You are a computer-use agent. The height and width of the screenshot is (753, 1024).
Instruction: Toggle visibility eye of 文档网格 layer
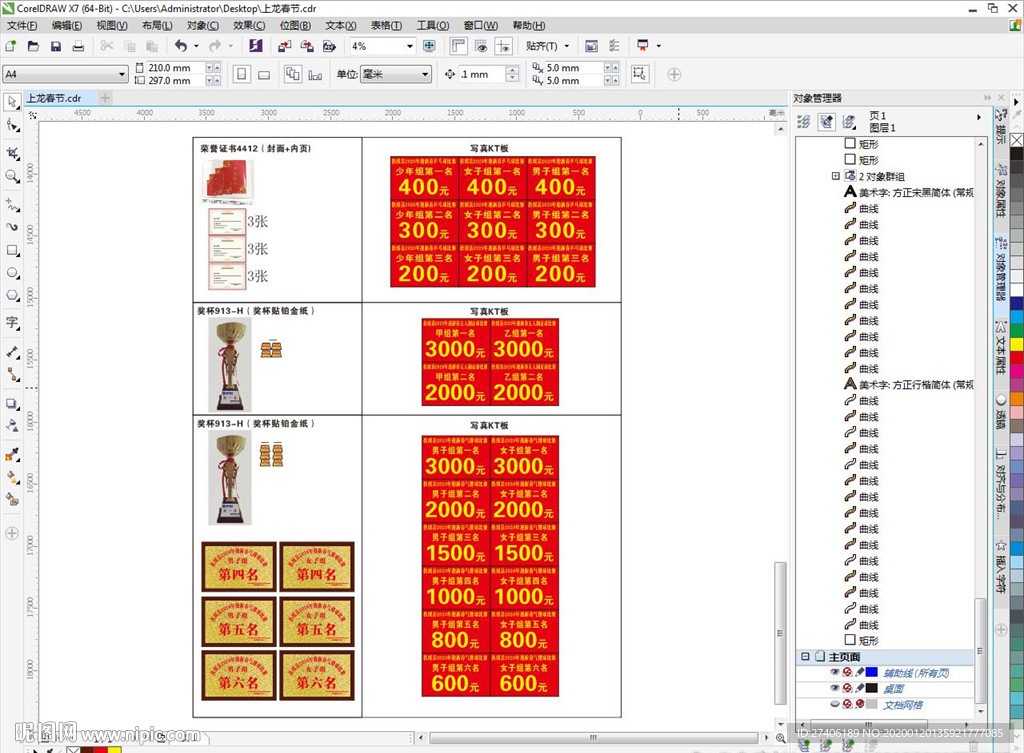(x=835, y=704)
